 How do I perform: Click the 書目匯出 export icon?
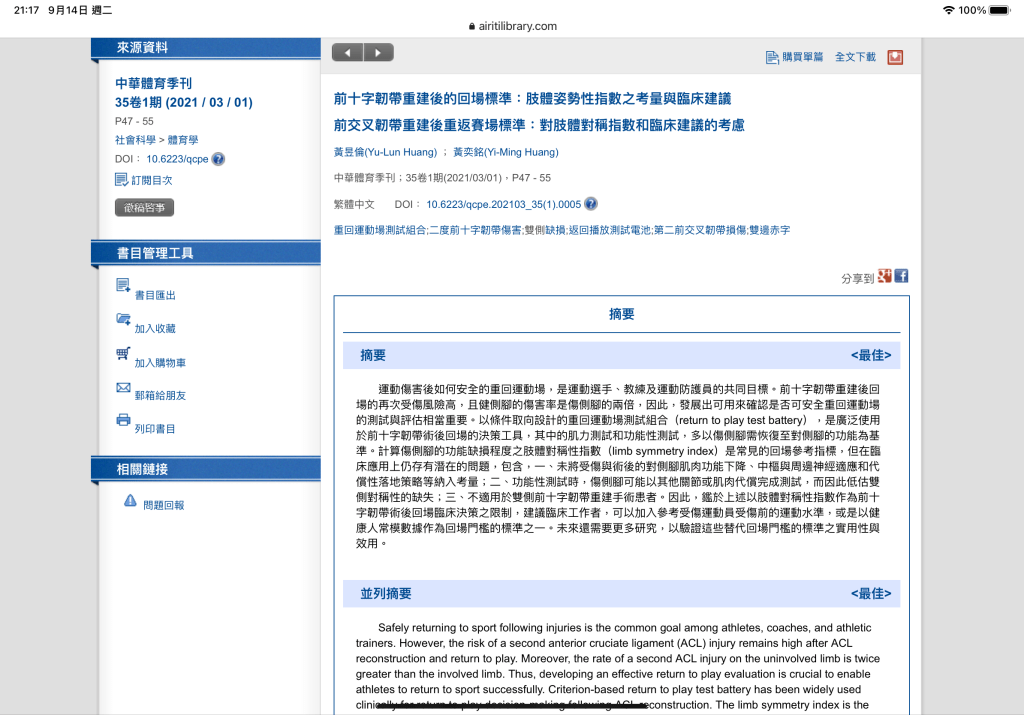pos(123,287)
